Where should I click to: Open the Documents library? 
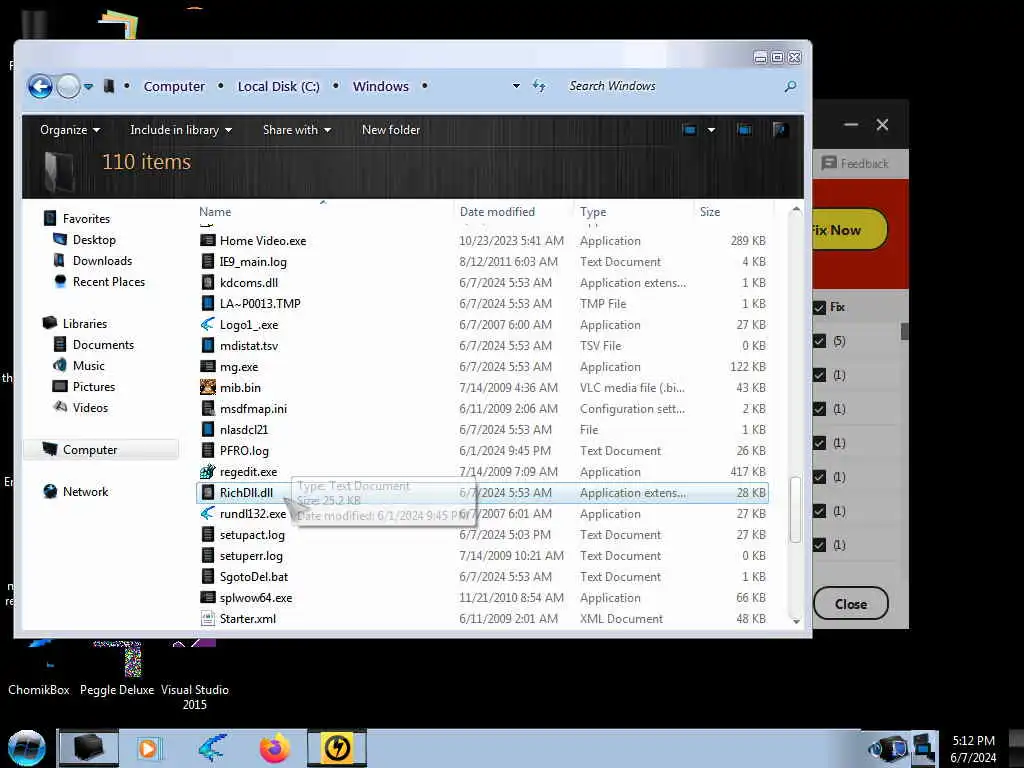coord(103,344)
